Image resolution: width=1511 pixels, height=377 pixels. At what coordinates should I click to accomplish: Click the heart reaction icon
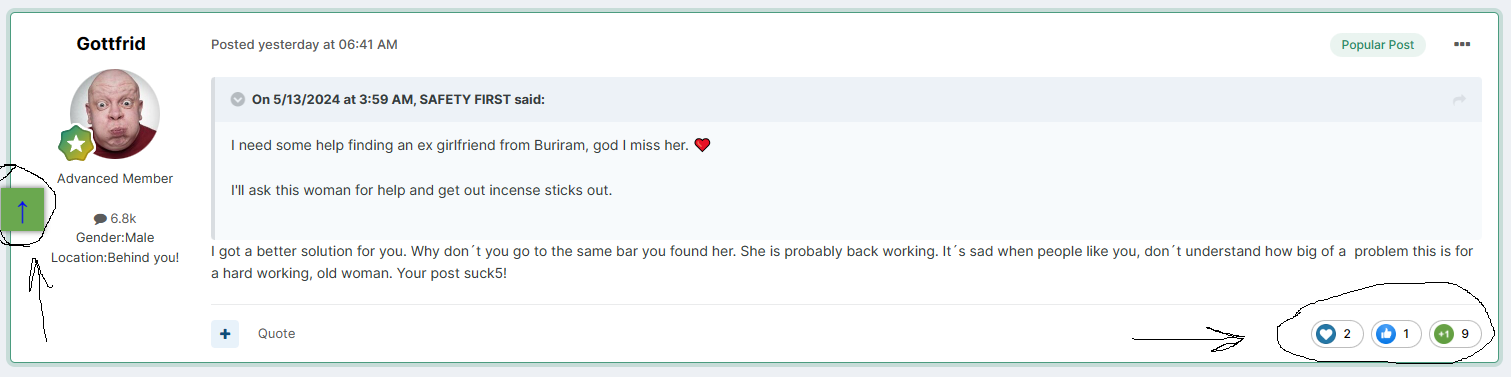(1326, 334)
